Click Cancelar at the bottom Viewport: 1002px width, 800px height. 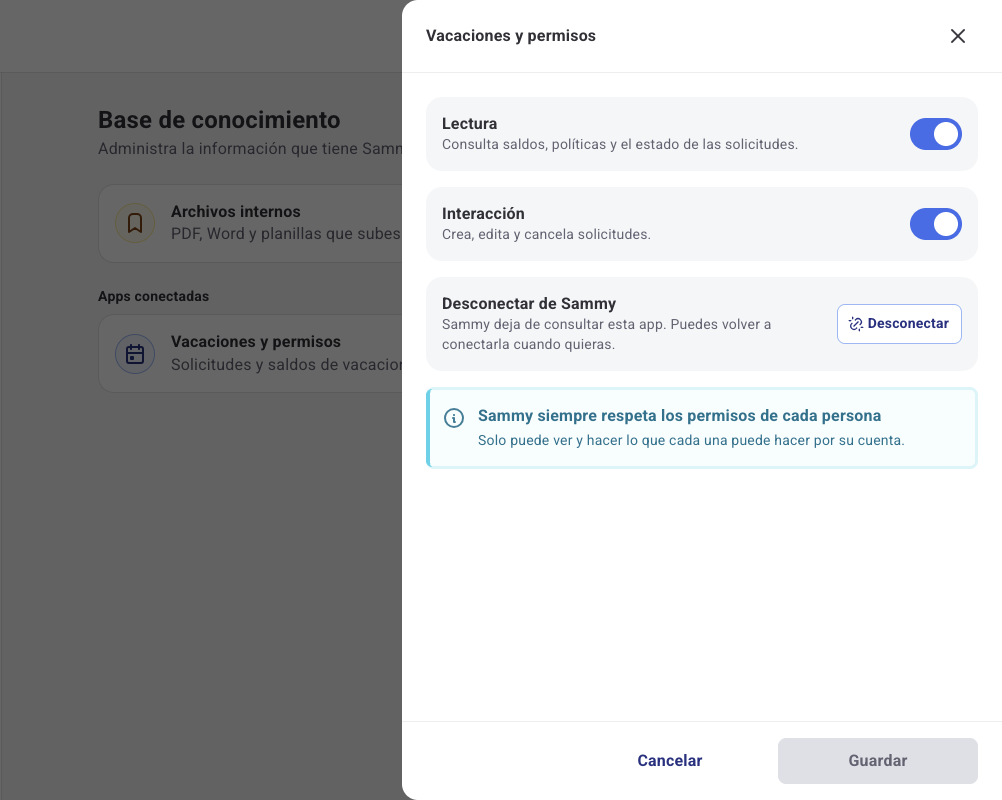670,760
